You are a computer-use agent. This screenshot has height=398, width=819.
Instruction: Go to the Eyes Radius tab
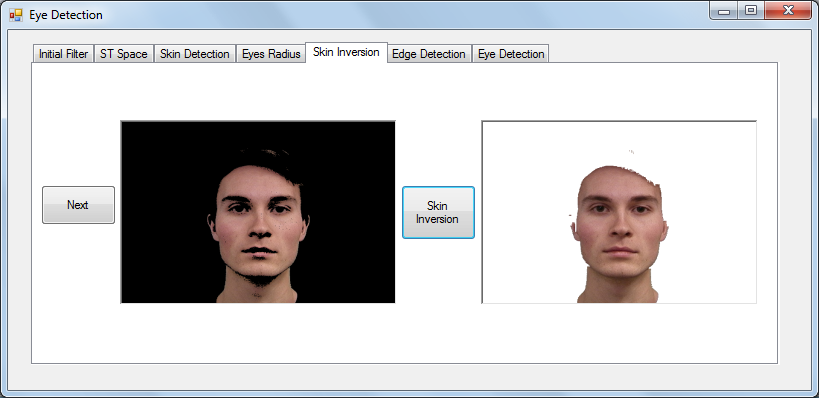point(271,54)
